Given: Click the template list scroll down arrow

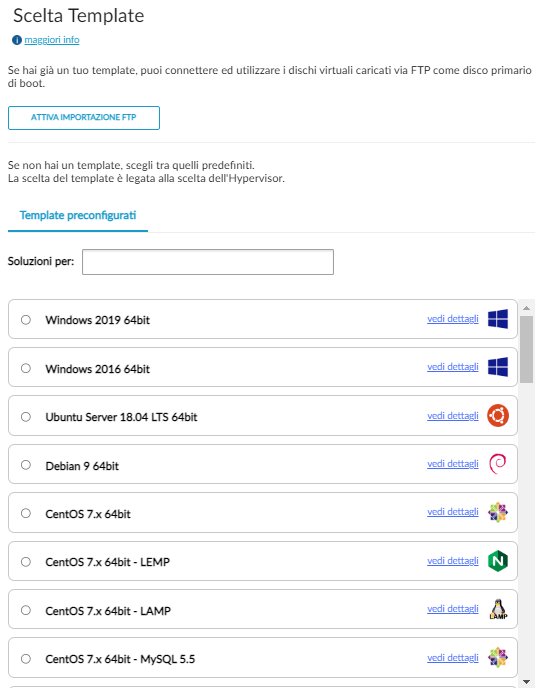Looking at the screenshot, I should pos(526,682).
